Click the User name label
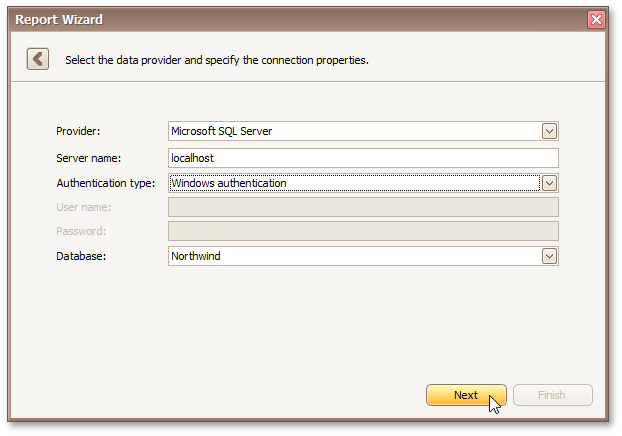 (83, 207)
